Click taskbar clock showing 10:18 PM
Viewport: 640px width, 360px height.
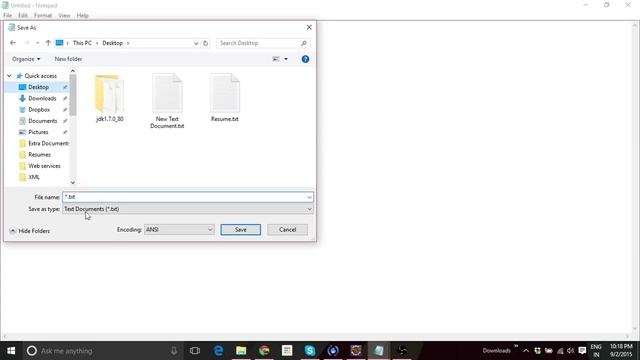(x=621, y=351)
